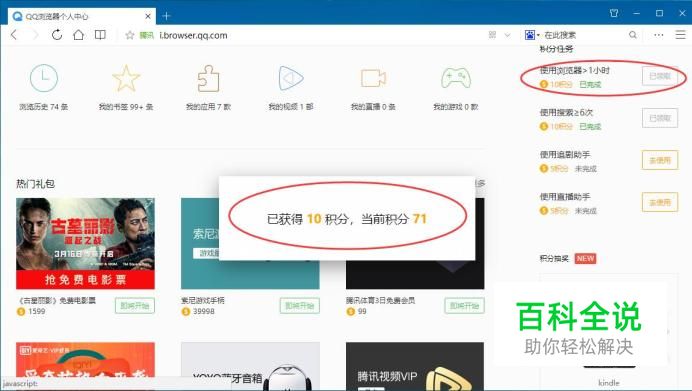Click the address field i.browser.qq.com
This screenshot has width=692, height=391.
[193, 35]
